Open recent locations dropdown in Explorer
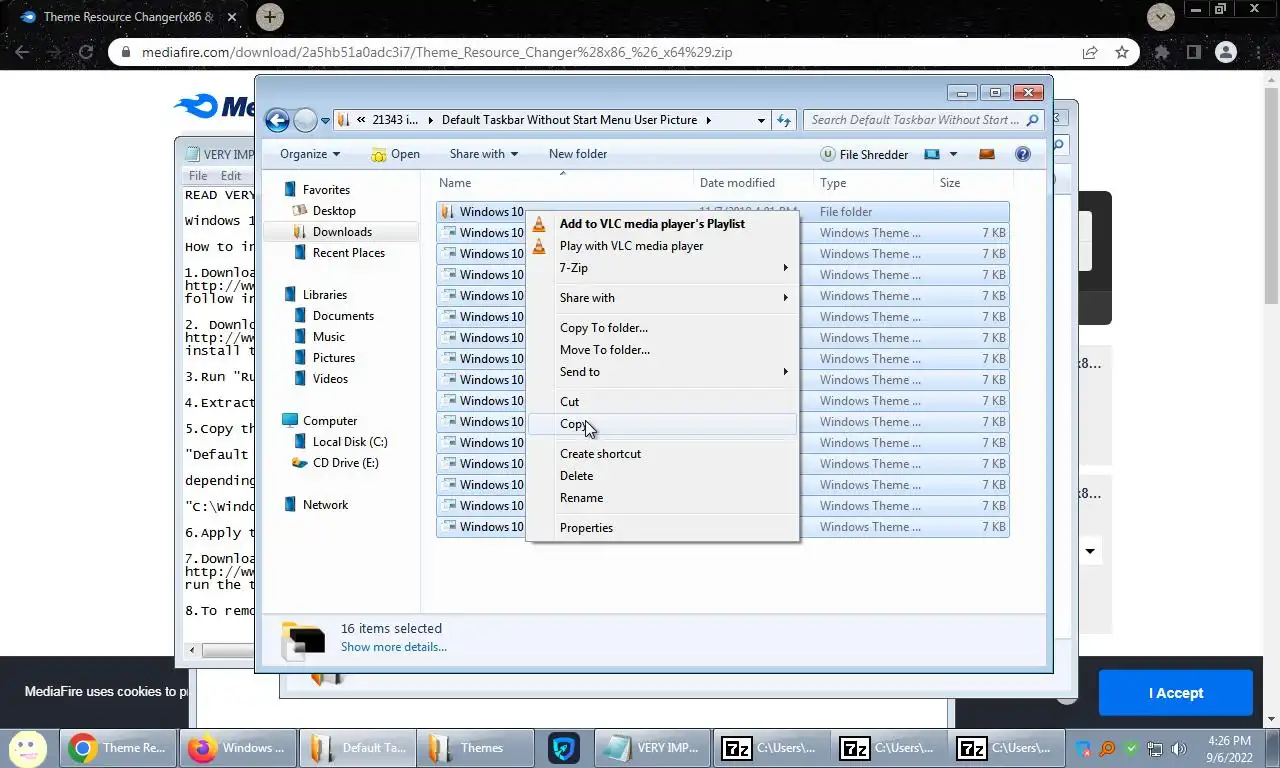 (x=325, y=121)
